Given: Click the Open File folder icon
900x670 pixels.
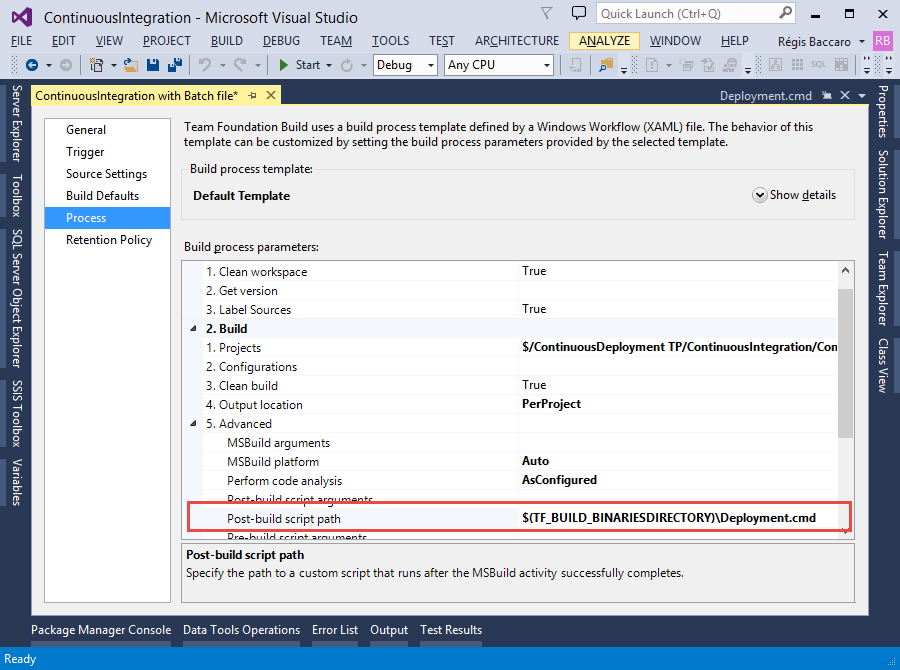Looking at the screenshot, I should 130,65.
